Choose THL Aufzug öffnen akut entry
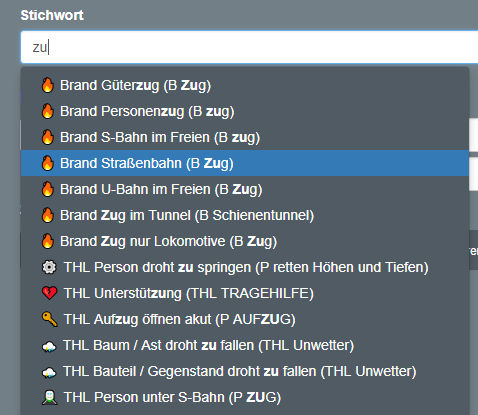This screenshot has height=415, width=478. [x=245, y=319]
